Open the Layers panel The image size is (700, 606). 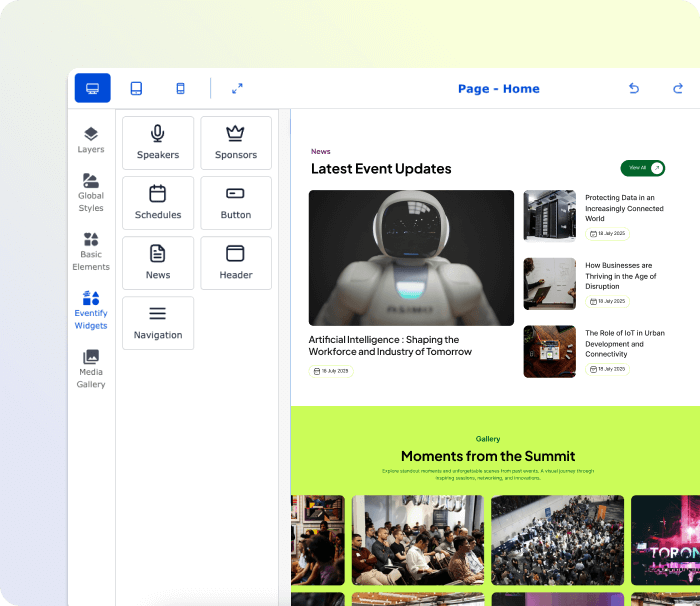pos(91,140)
